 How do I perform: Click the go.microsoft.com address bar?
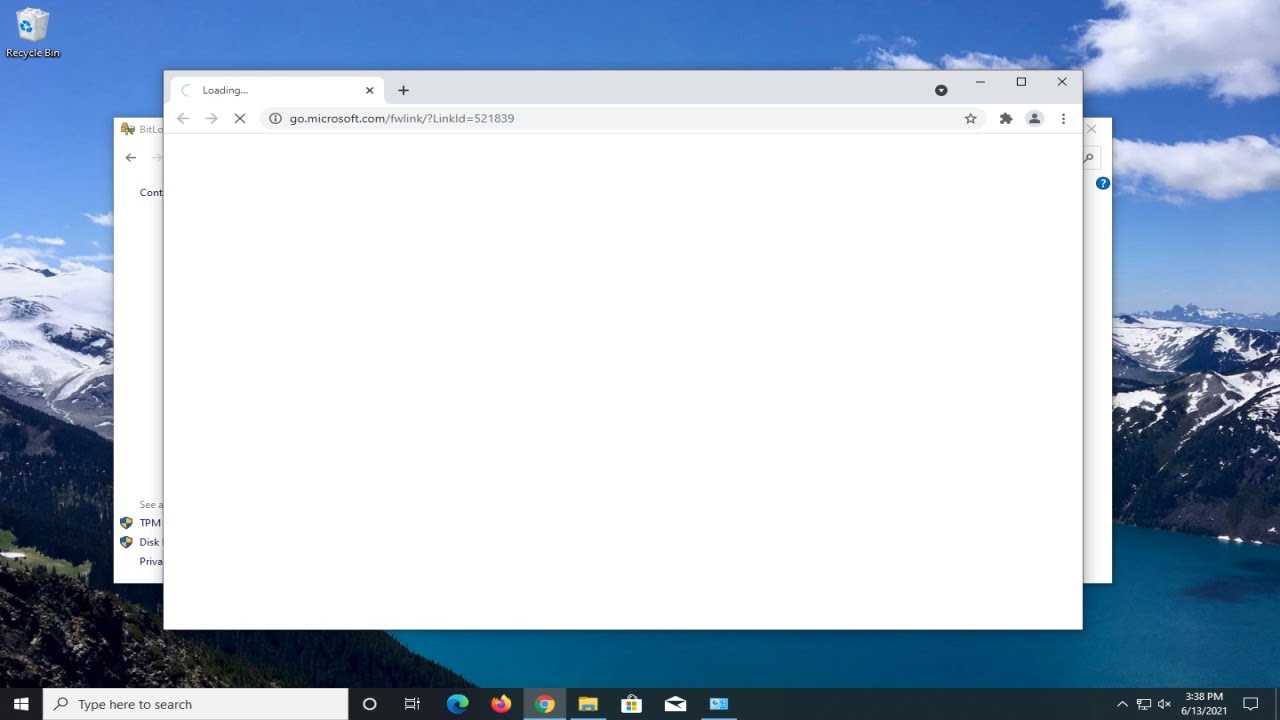(x=623, y=118)
